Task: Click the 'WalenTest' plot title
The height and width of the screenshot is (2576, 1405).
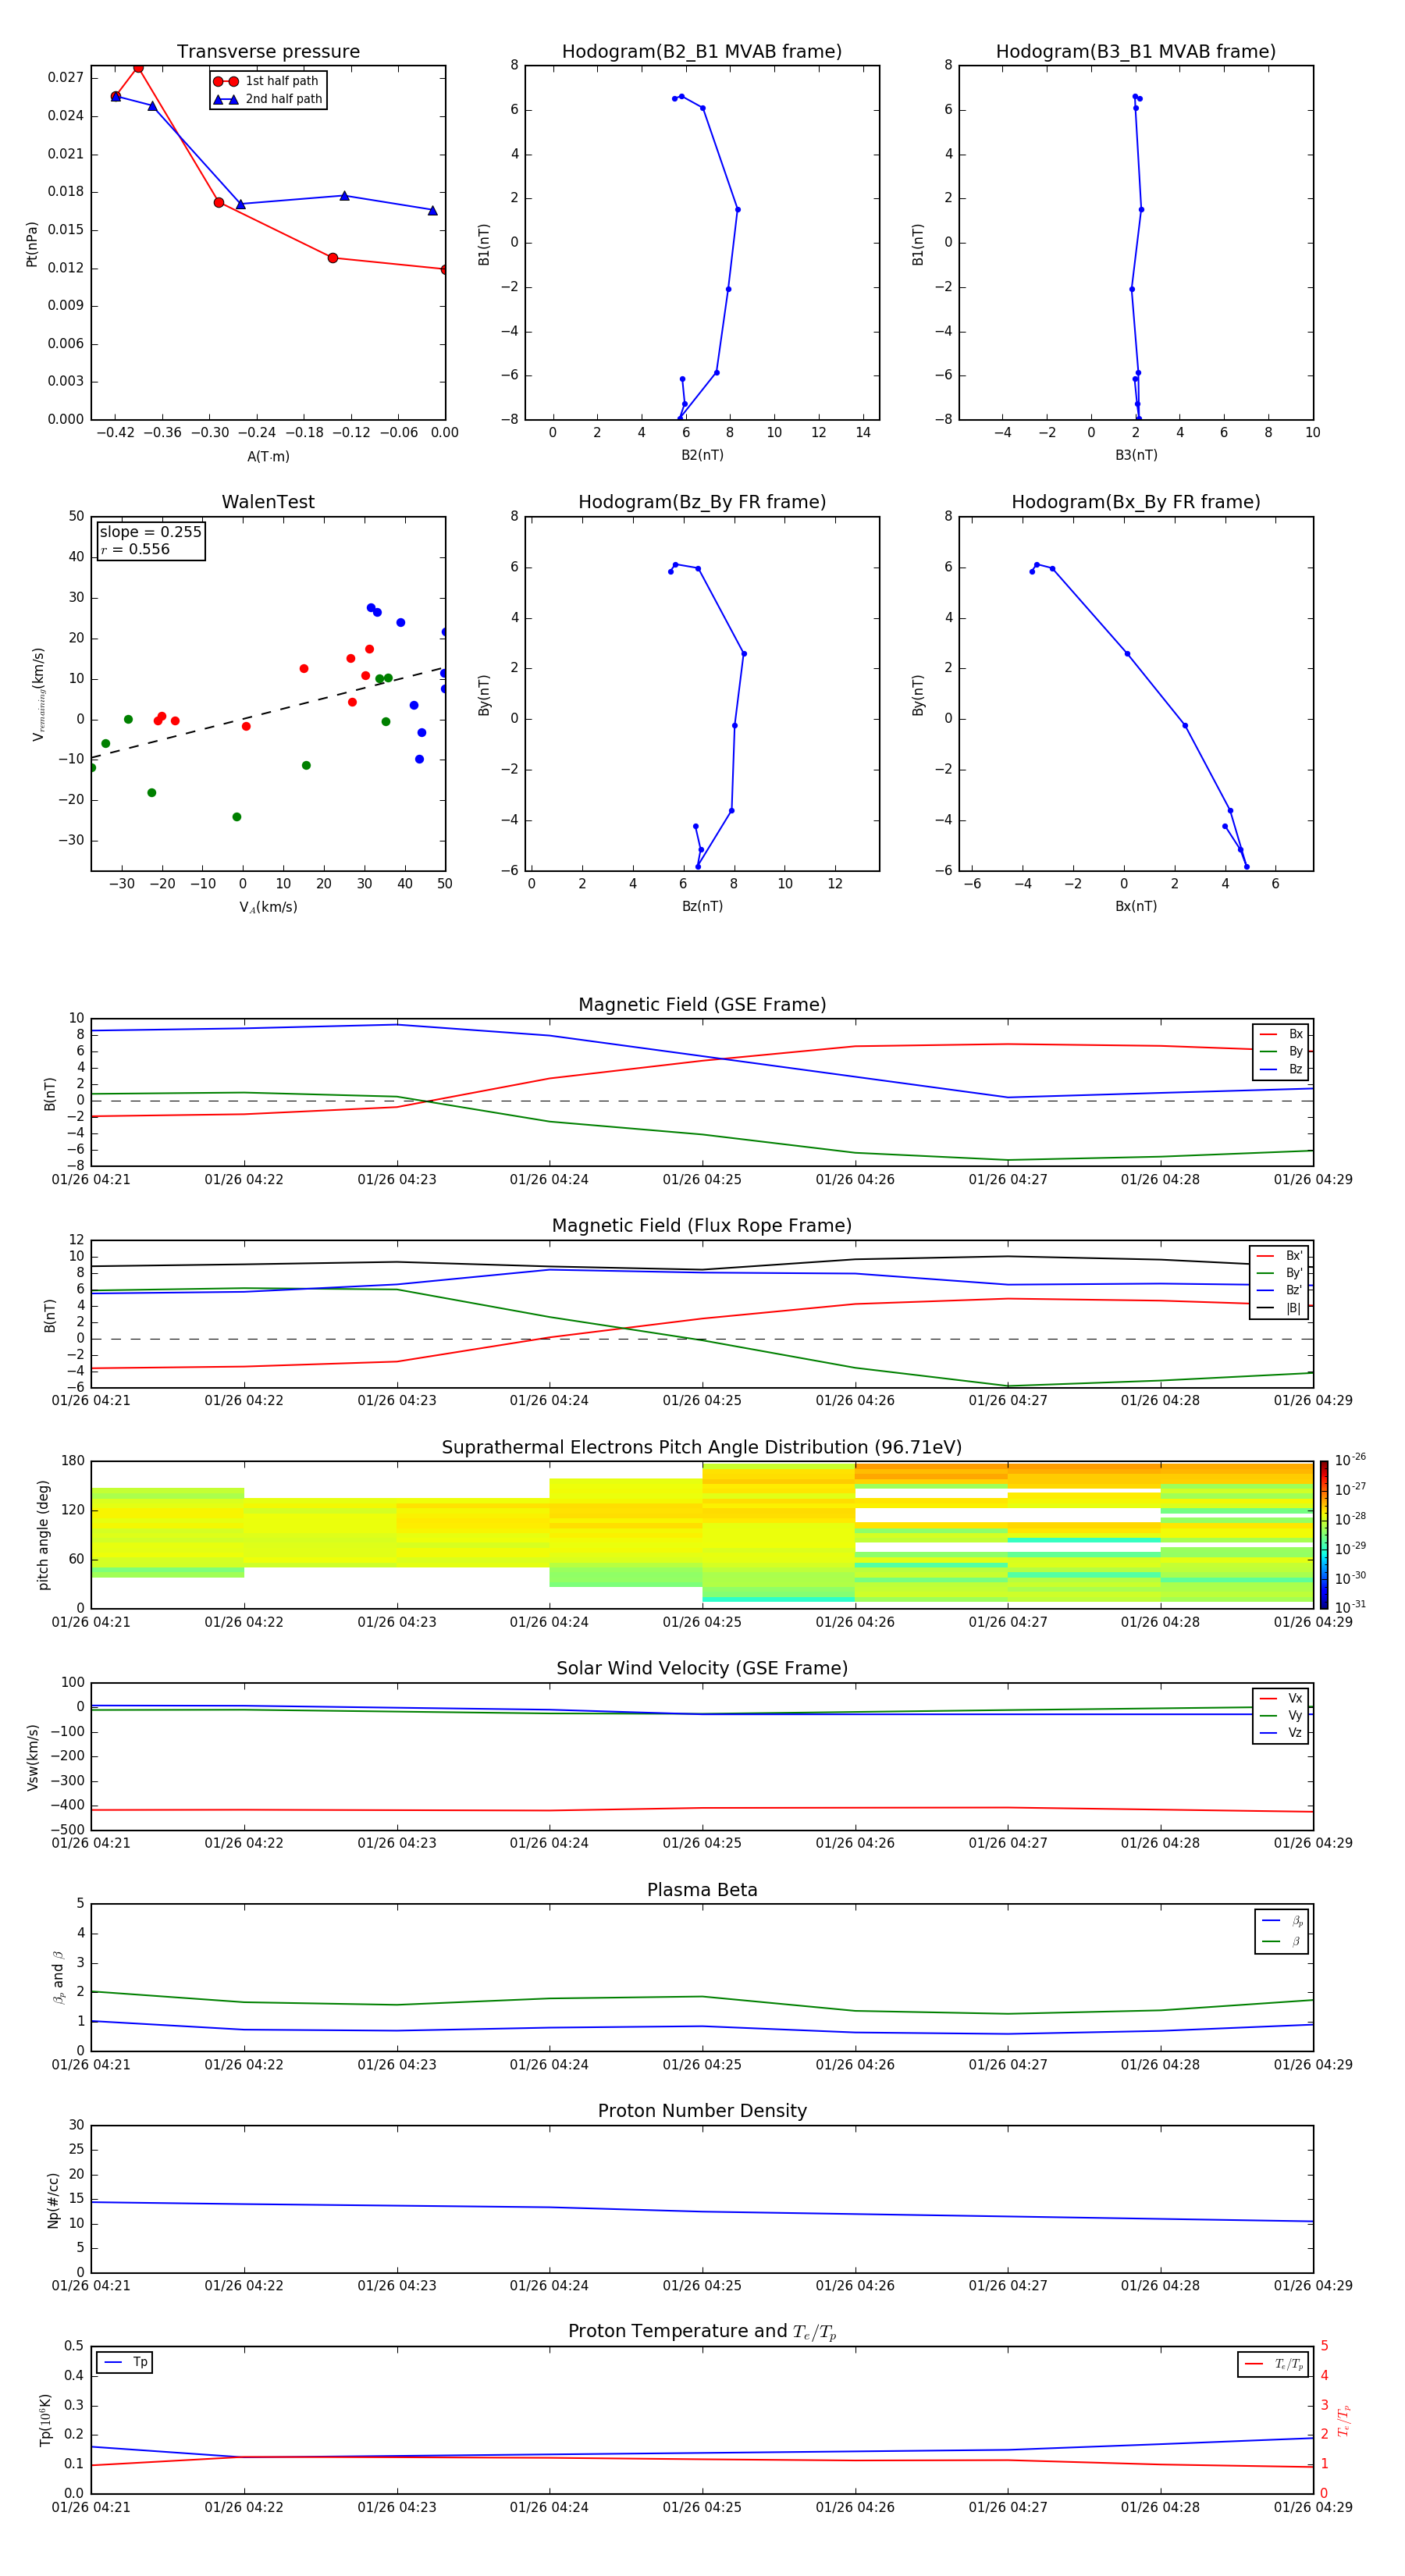Action: tap(268, 502)
